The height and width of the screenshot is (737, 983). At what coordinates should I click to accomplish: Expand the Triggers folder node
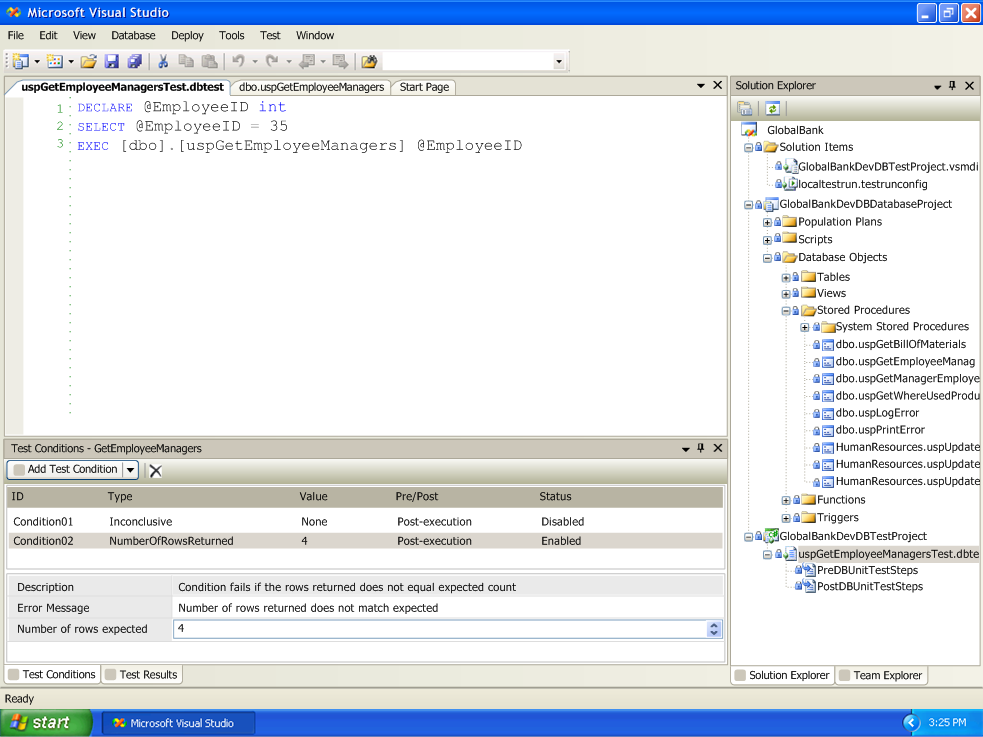[x=786, y=518]
